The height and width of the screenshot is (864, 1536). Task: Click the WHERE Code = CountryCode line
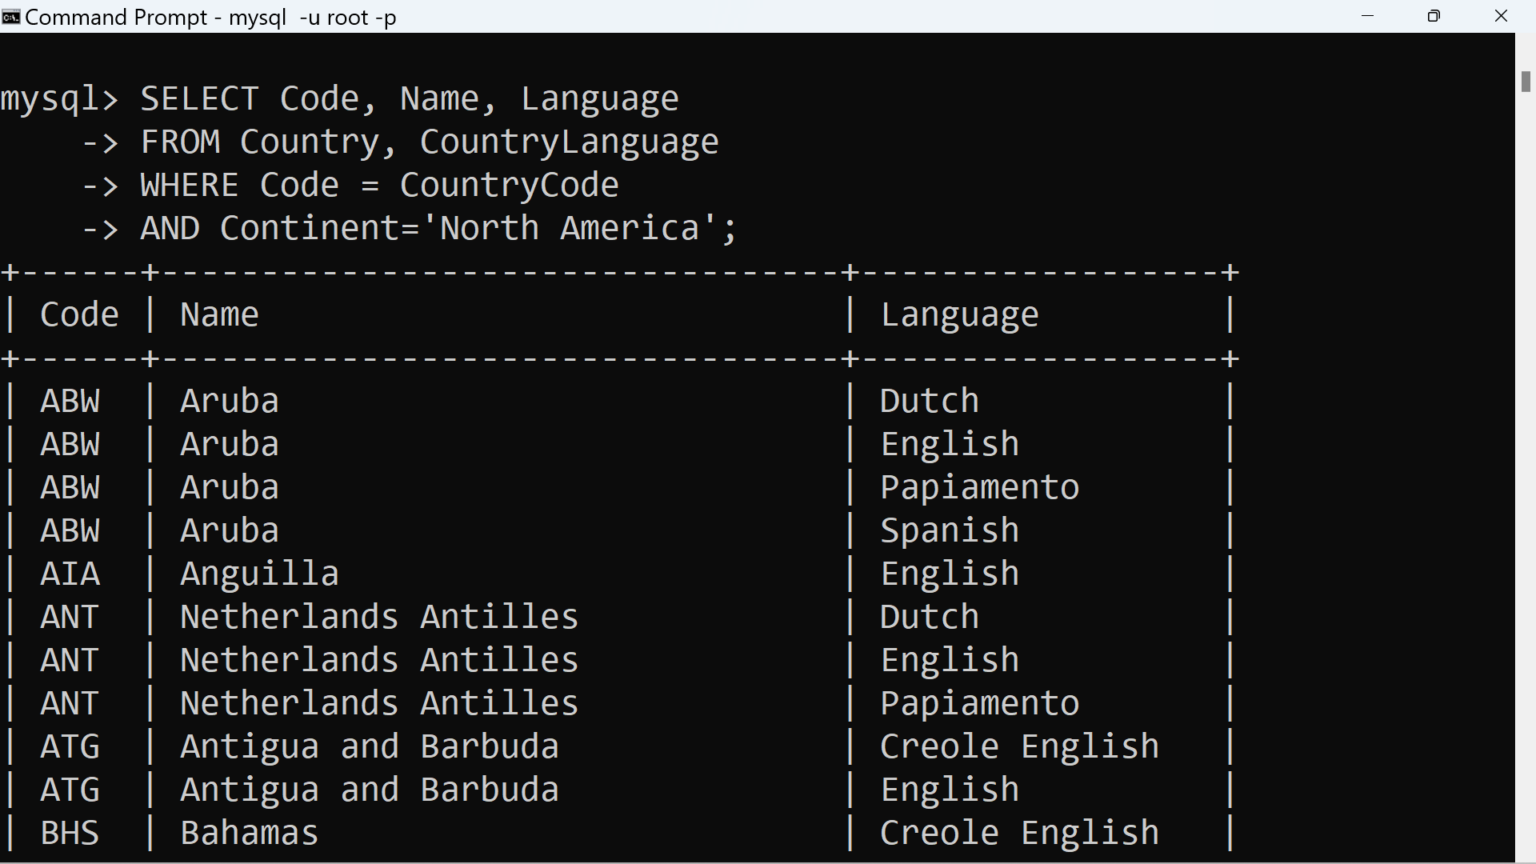click(x=380, y=184)
